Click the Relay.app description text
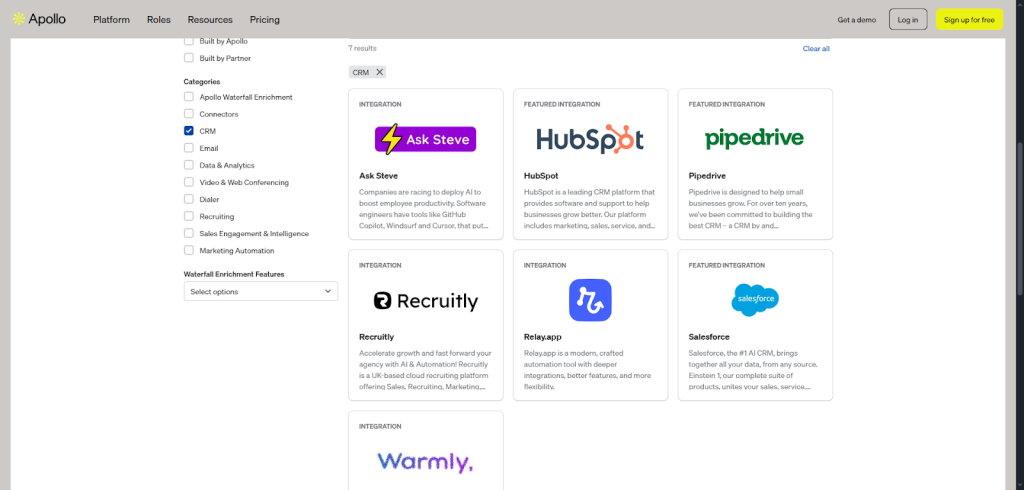This screenshot has height=490, width=1024. tap(587, 370)
